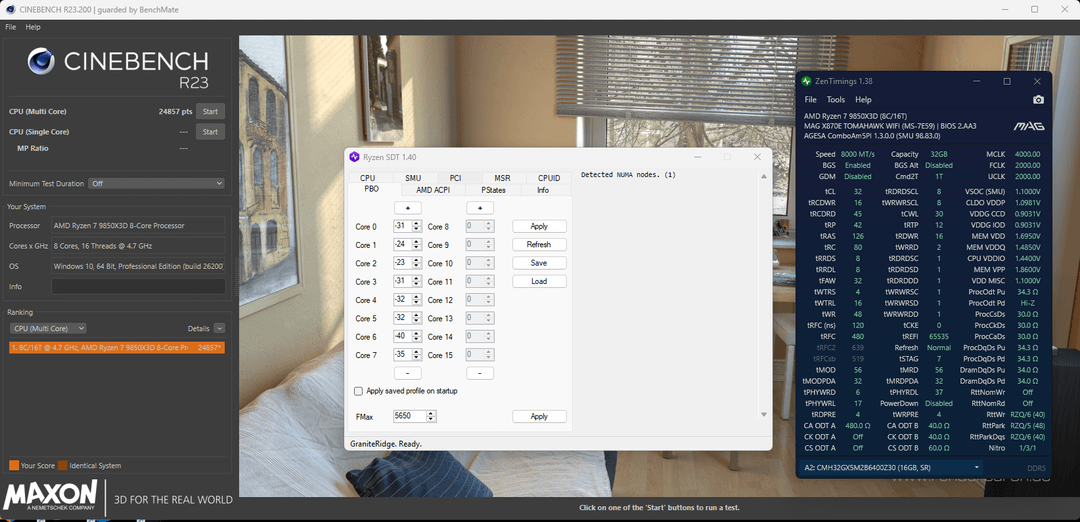Expand the CPU (Multi Core) ranking dropdown

click(x=47, y=328)
